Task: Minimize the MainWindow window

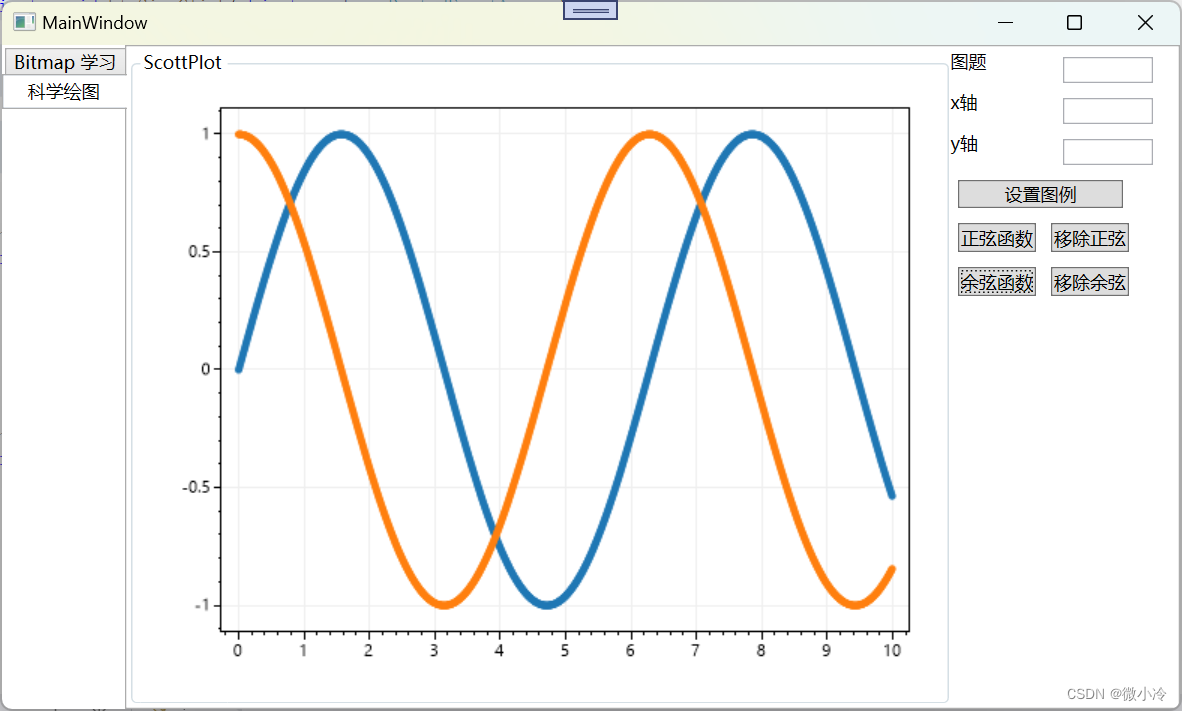Action: [1005, 23]
